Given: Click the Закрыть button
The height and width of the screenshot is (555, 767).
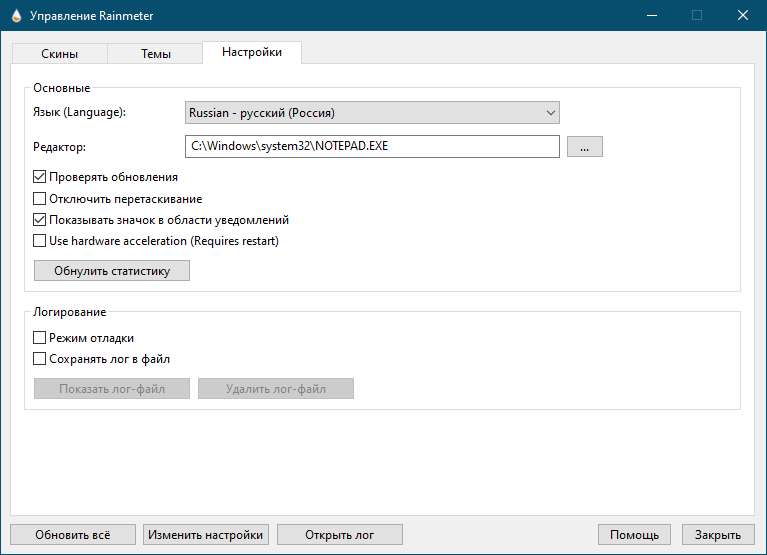Looking at the screenshot, I should coord(718,534).
